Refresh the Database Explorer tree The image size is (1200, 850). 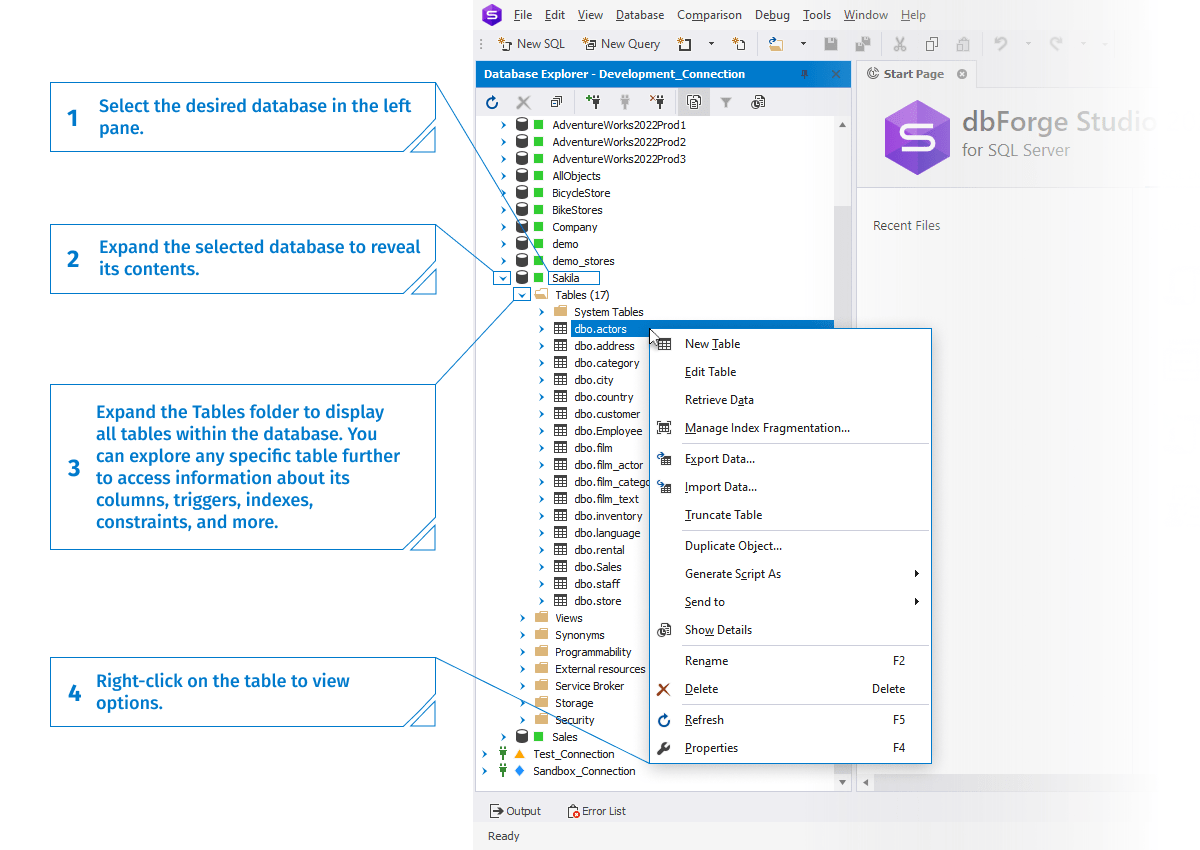492,102
